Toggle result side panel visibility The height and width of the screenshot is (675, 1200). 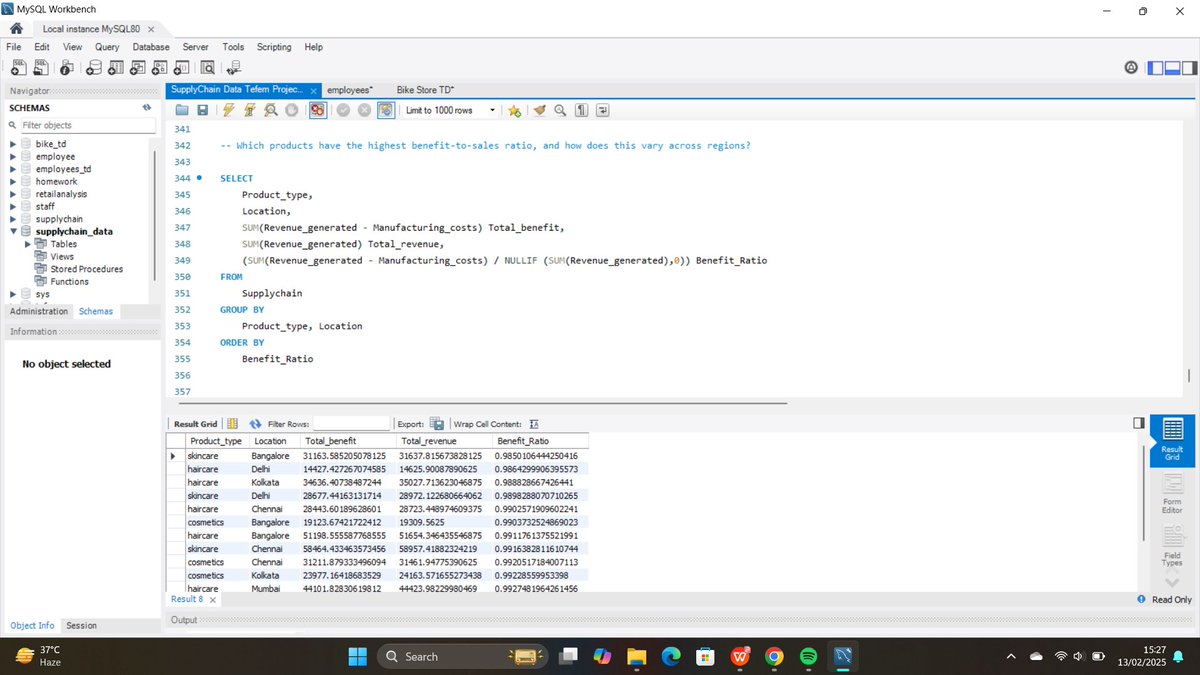pos(1138,424)
